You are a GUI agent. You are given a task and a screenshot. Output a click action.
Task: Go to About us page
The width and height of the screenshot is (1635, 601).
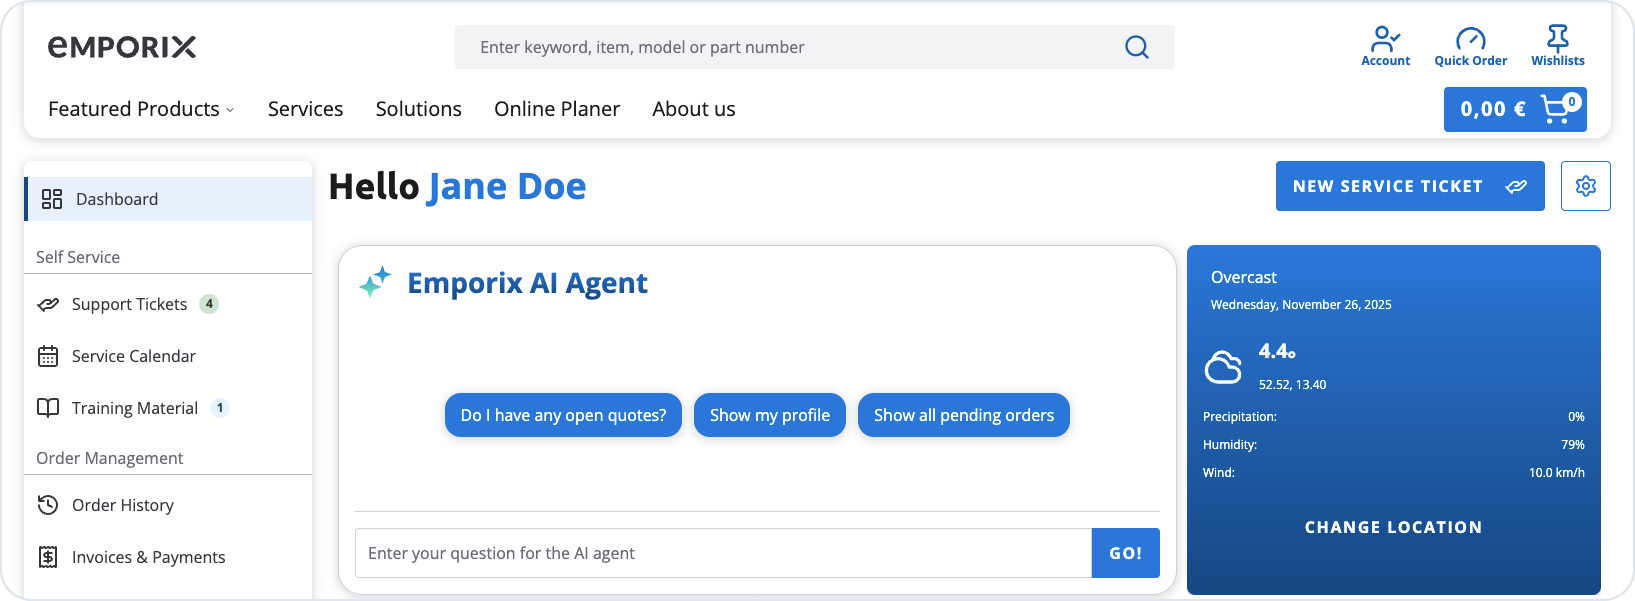(x=694, y=109)
